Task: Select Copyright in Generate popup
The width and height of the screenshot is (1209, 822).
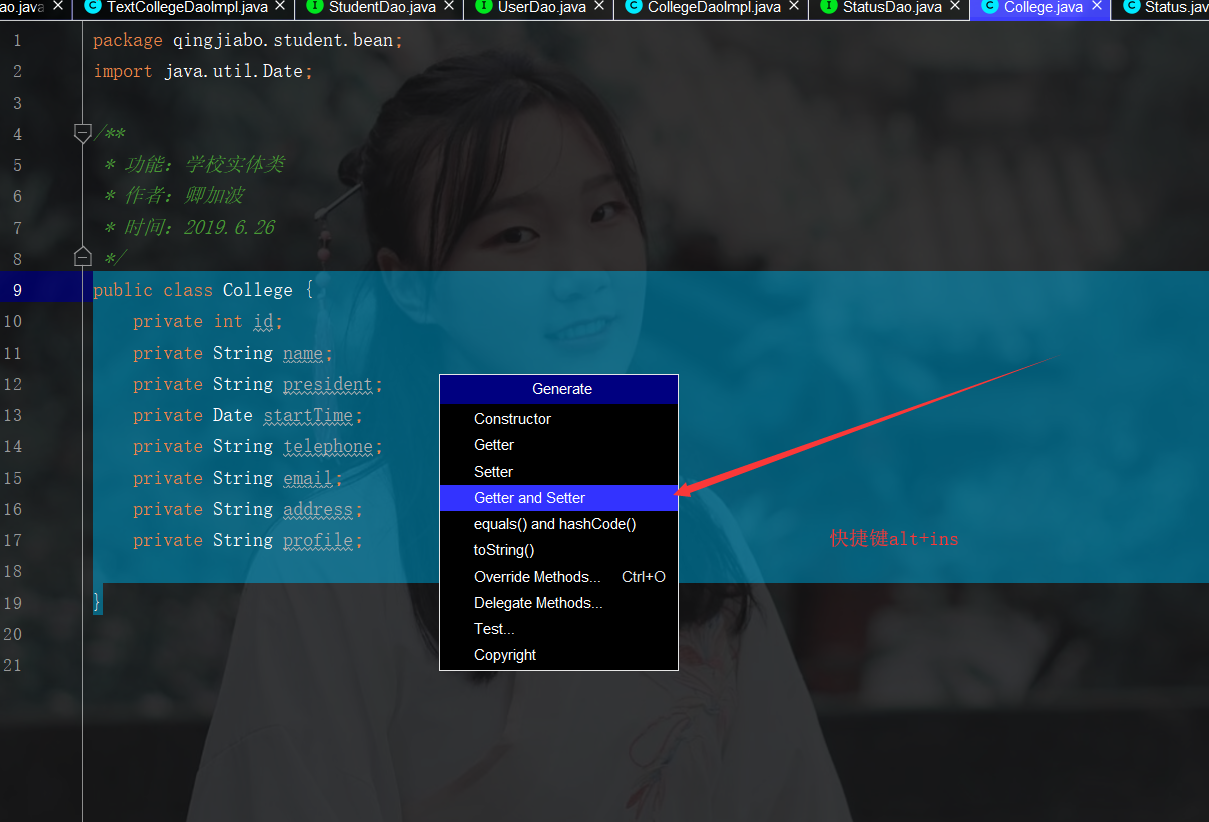Action: (x=559, y=655)
